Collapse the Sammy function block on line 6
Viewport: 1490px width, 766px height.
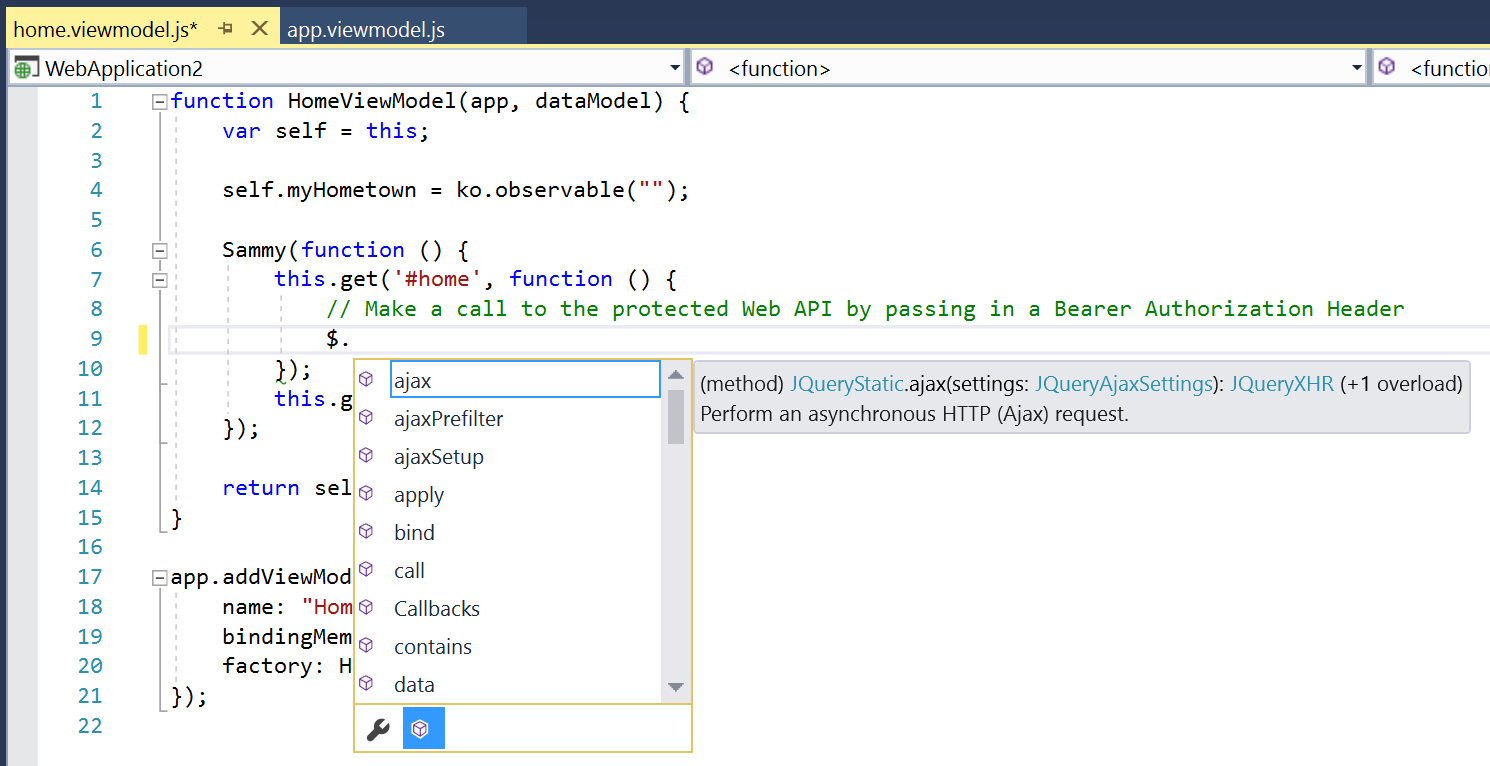(158, 250)
